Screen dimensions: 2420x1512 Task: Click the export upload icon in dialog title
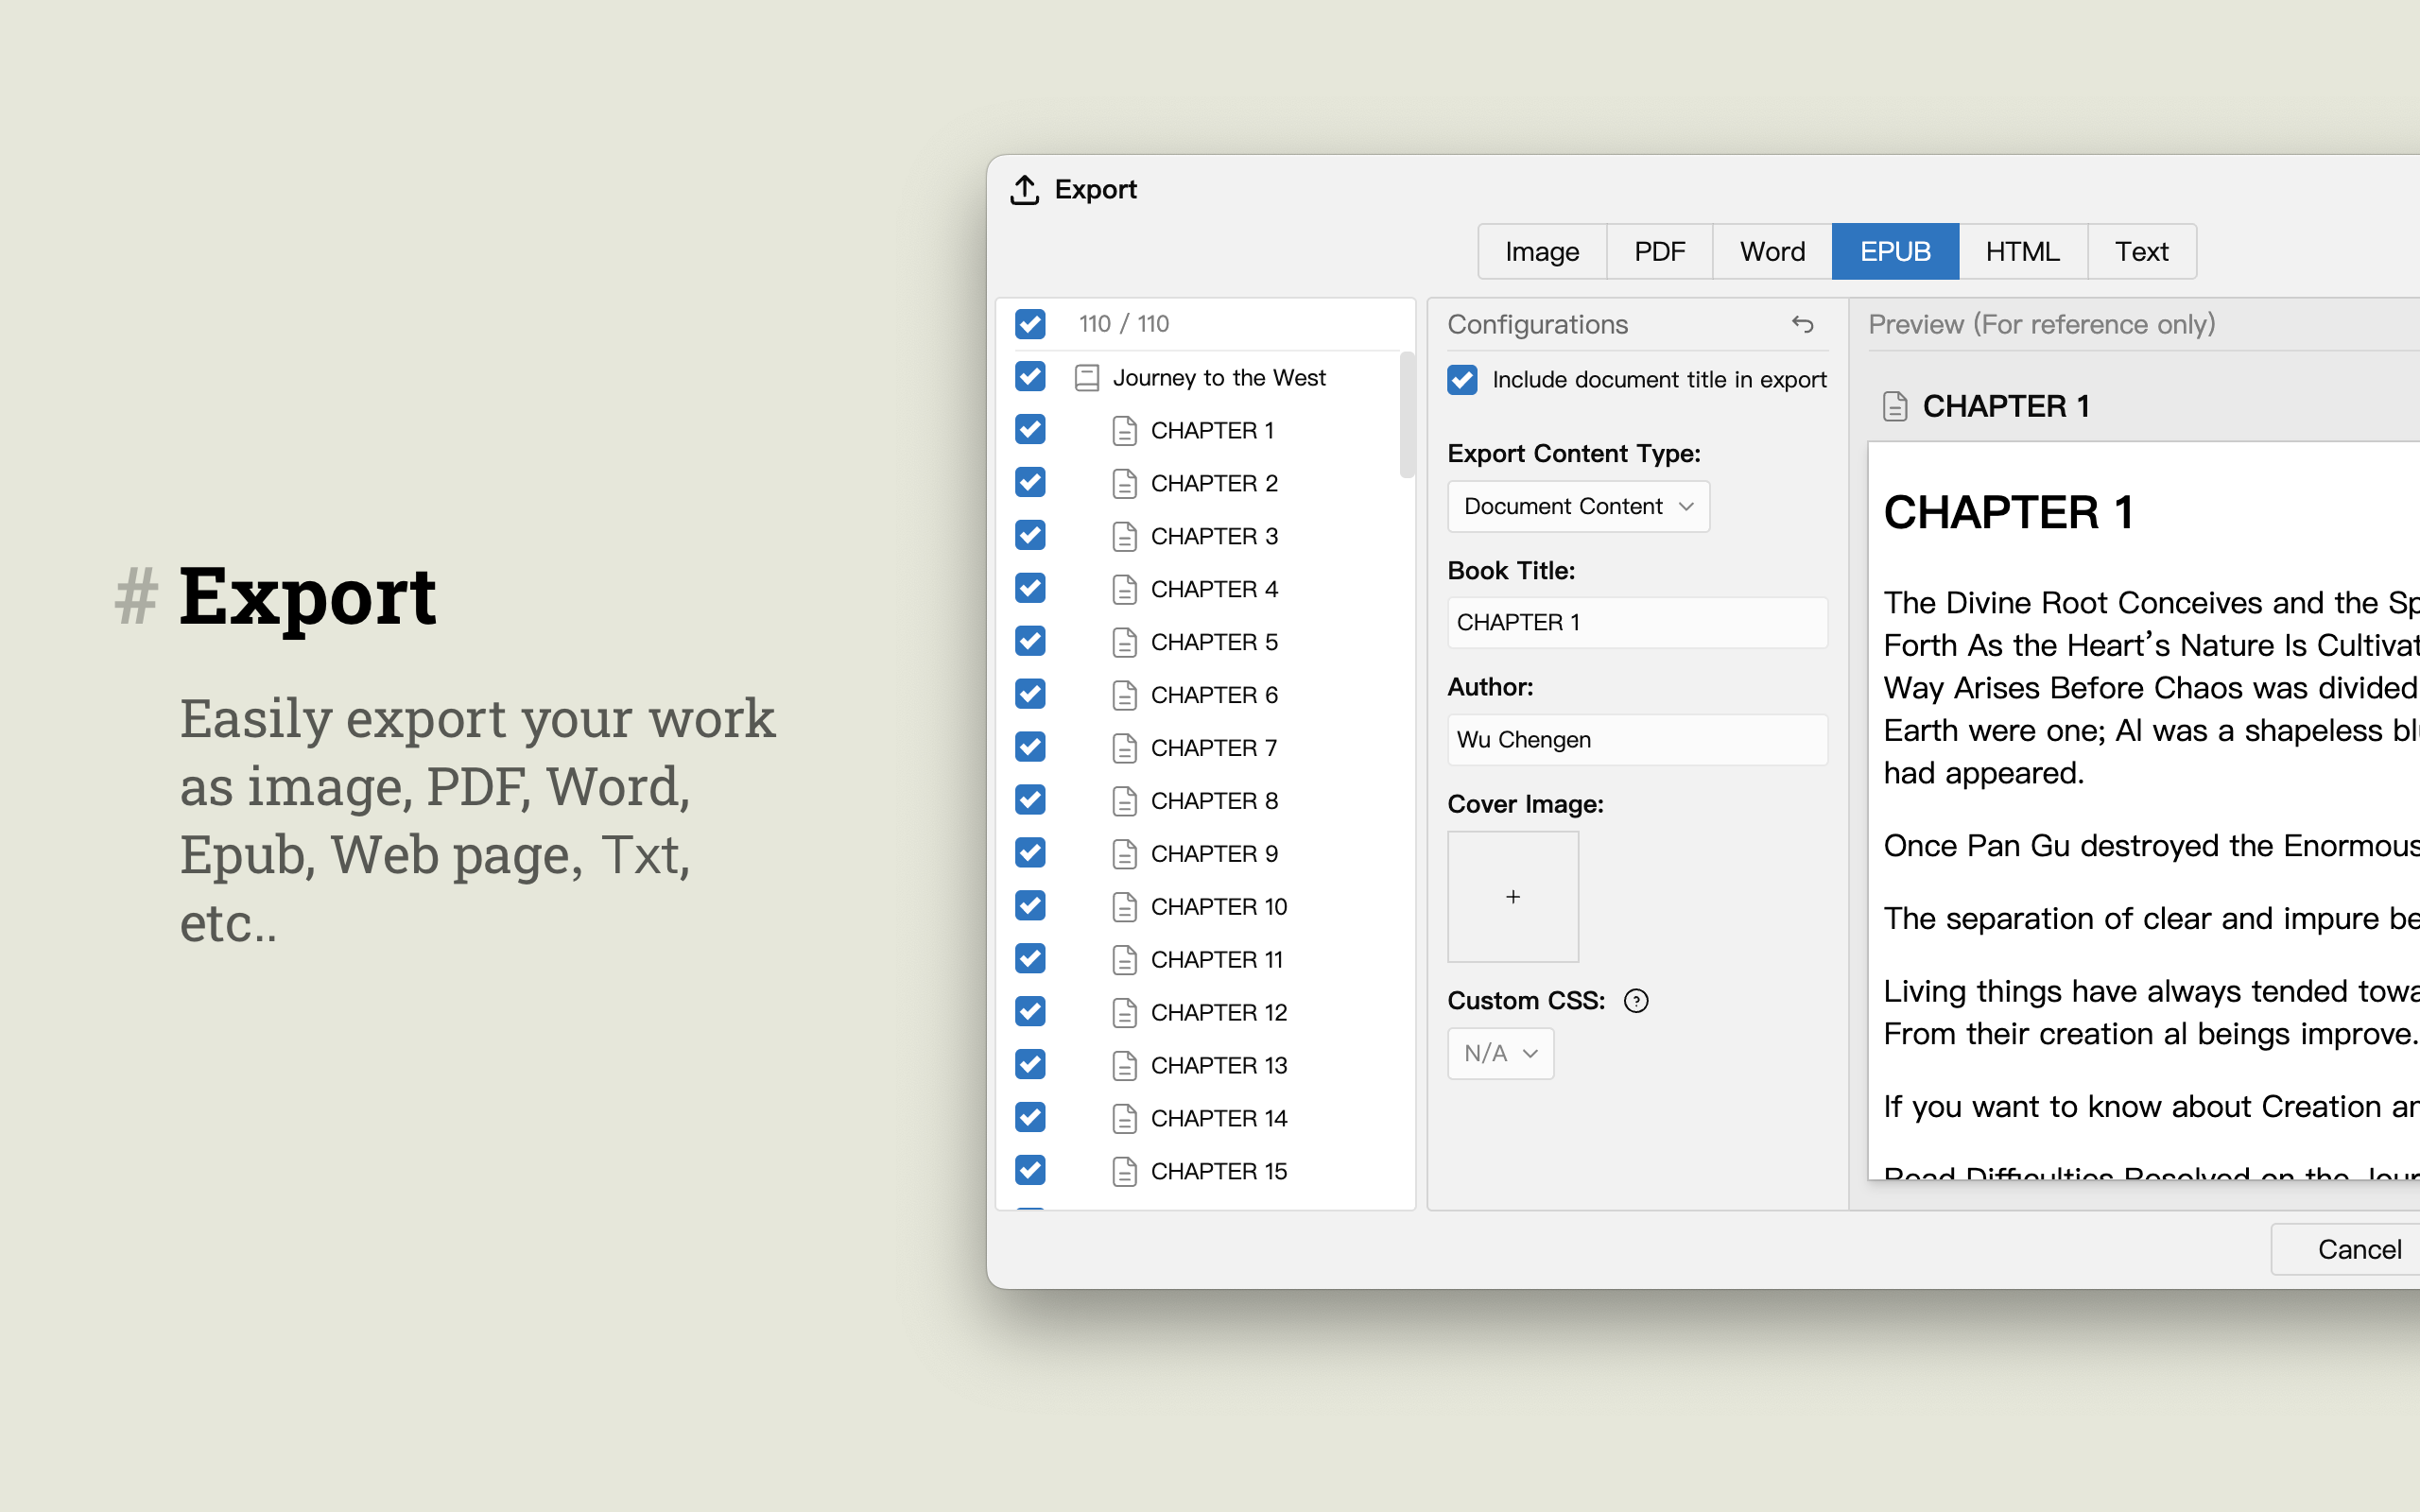[x=1024, y=189]
